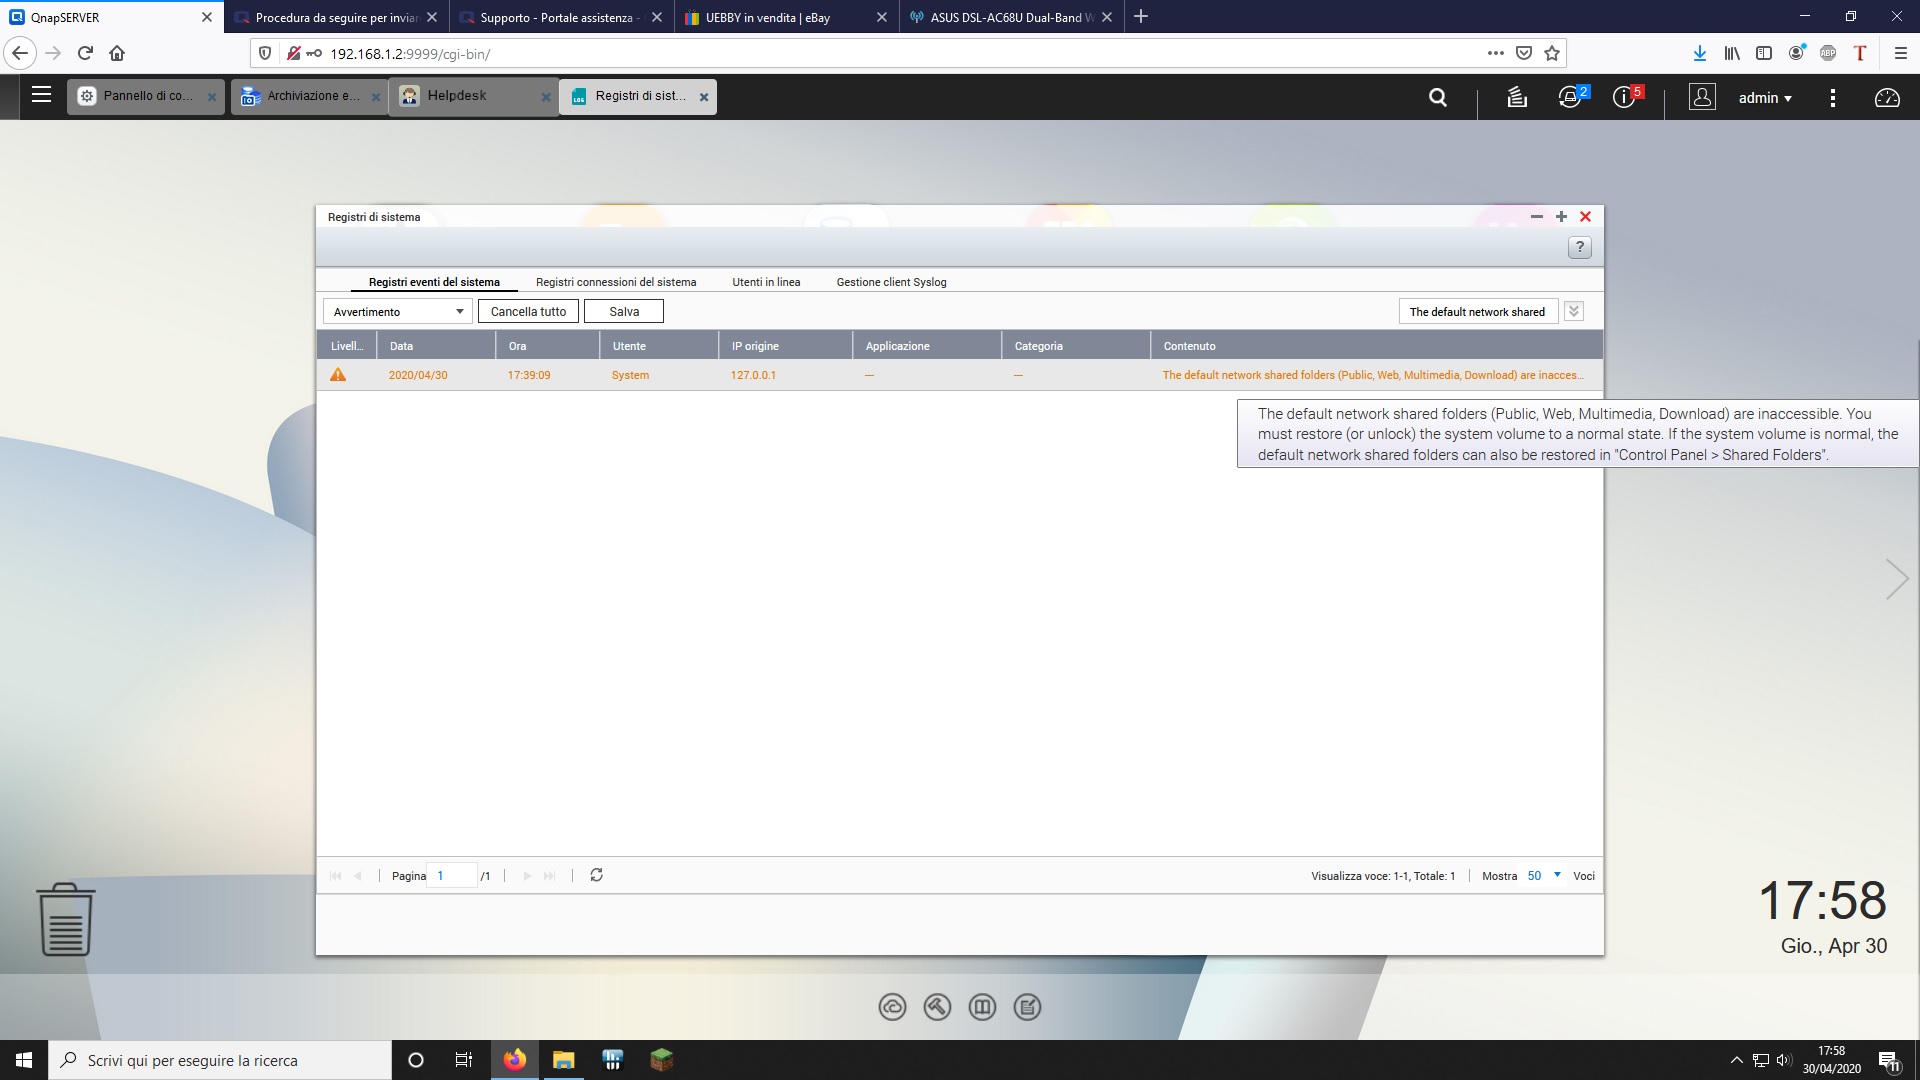Click the Pagina number input field

coord(452,875)
